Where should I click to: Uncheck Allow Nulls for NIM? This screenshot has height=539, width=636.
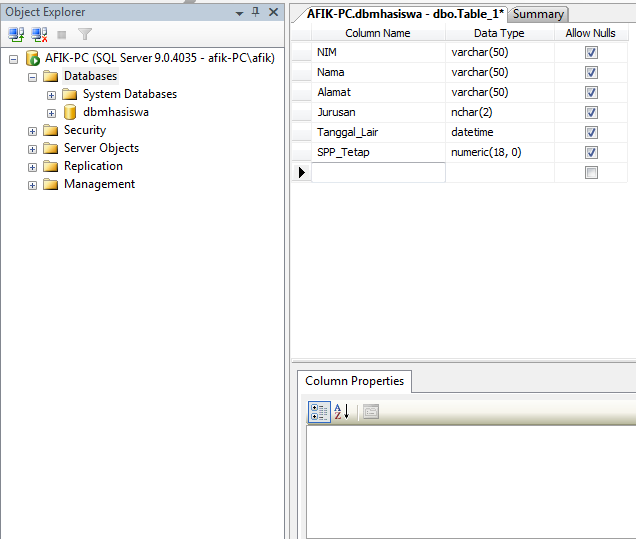591,52
